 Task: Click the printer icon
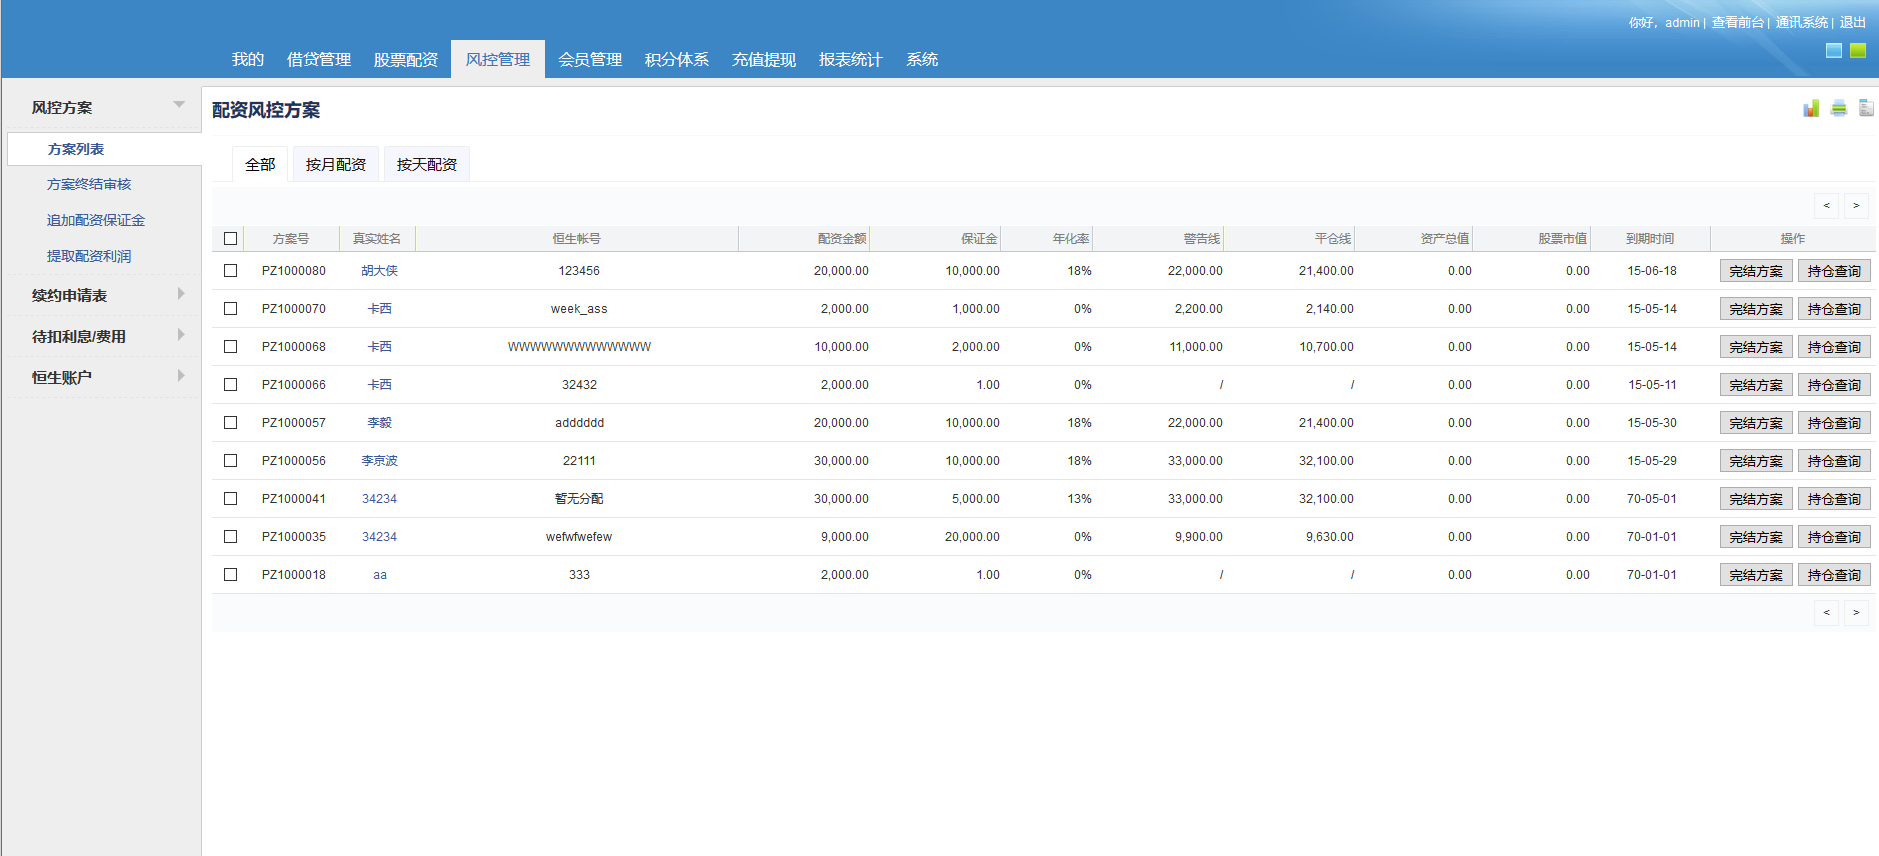[1838, 108]
